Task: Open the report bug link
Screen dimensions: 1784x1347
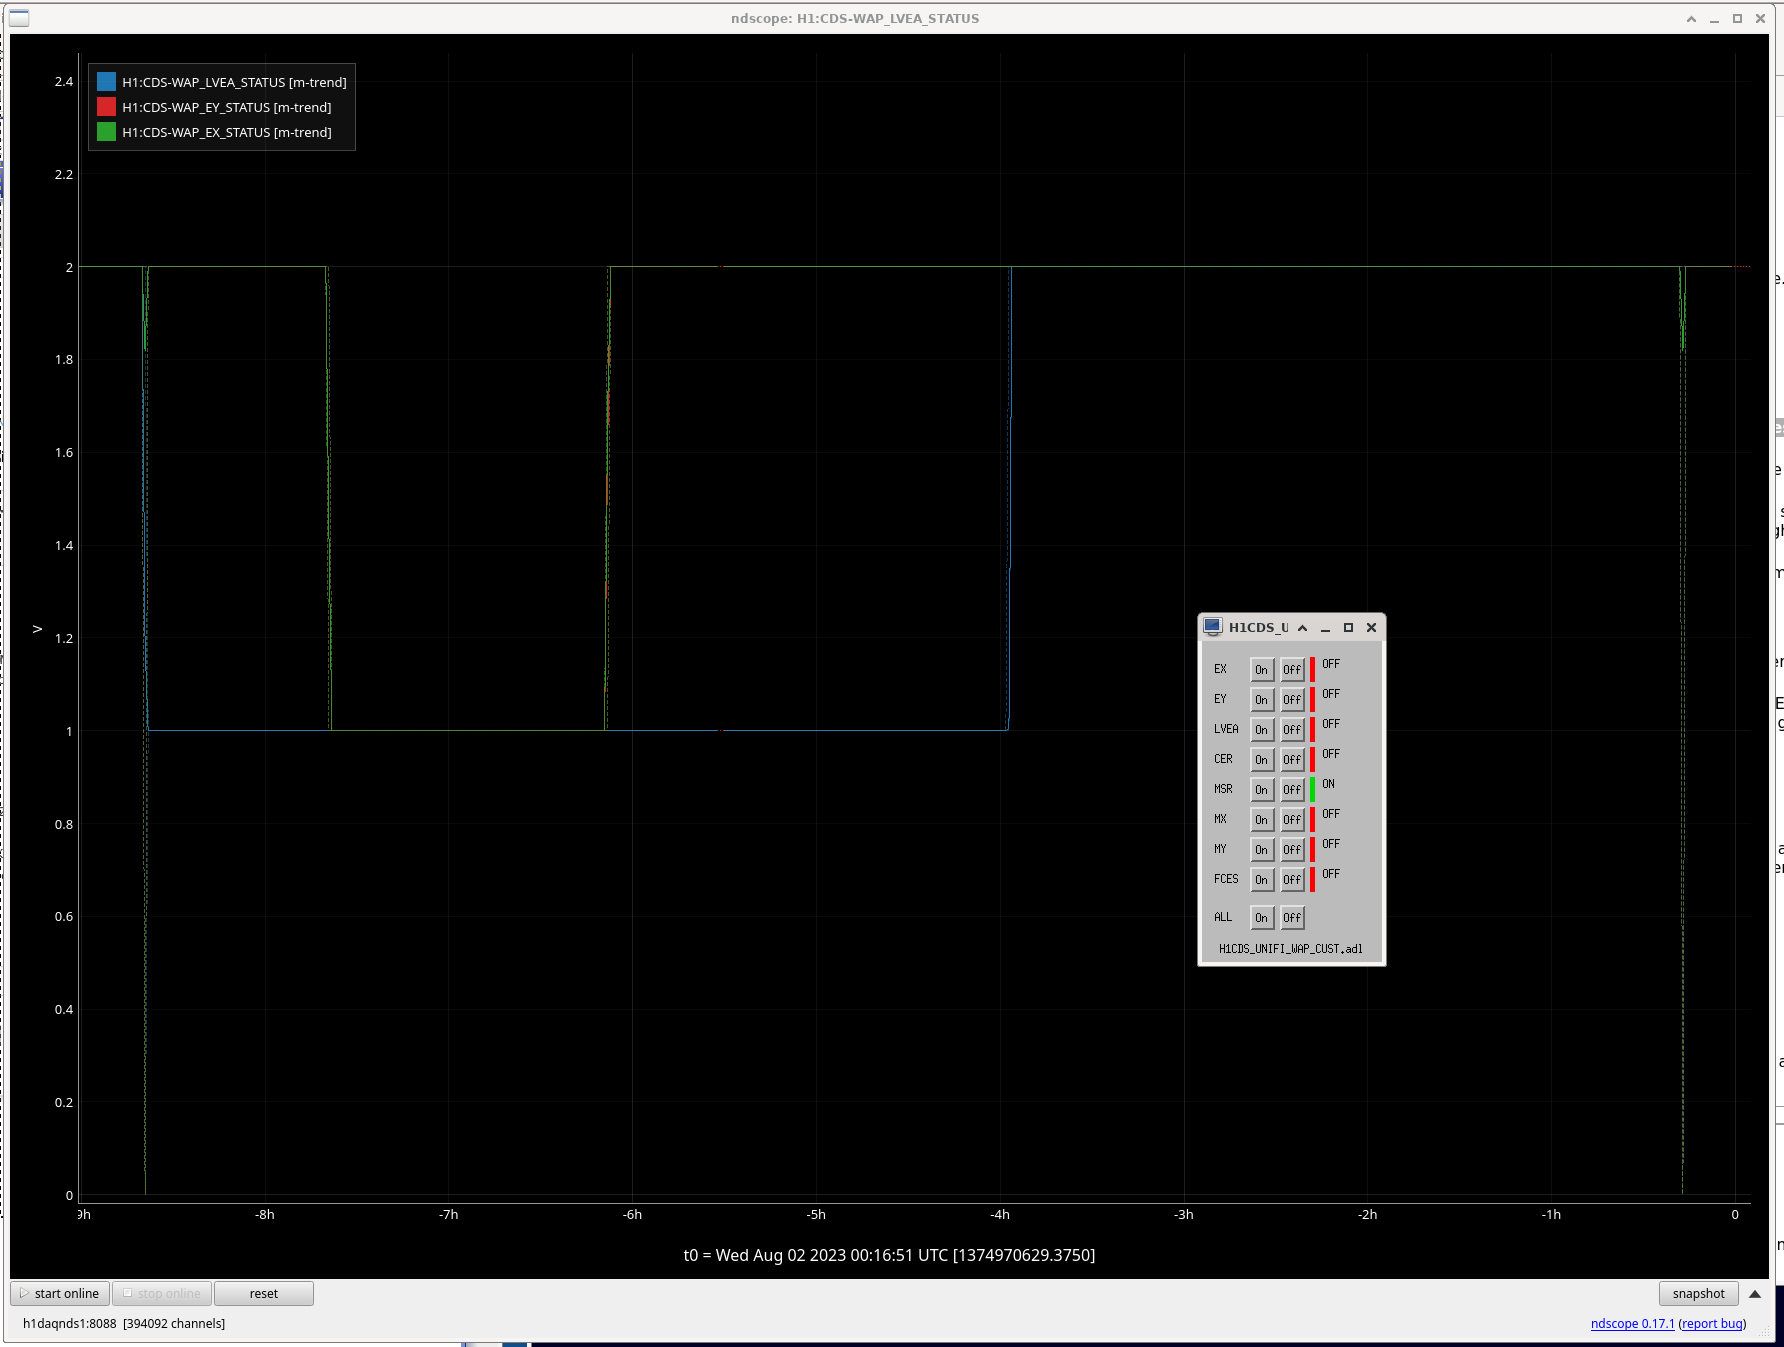Action: [x=1712, y=1323]
